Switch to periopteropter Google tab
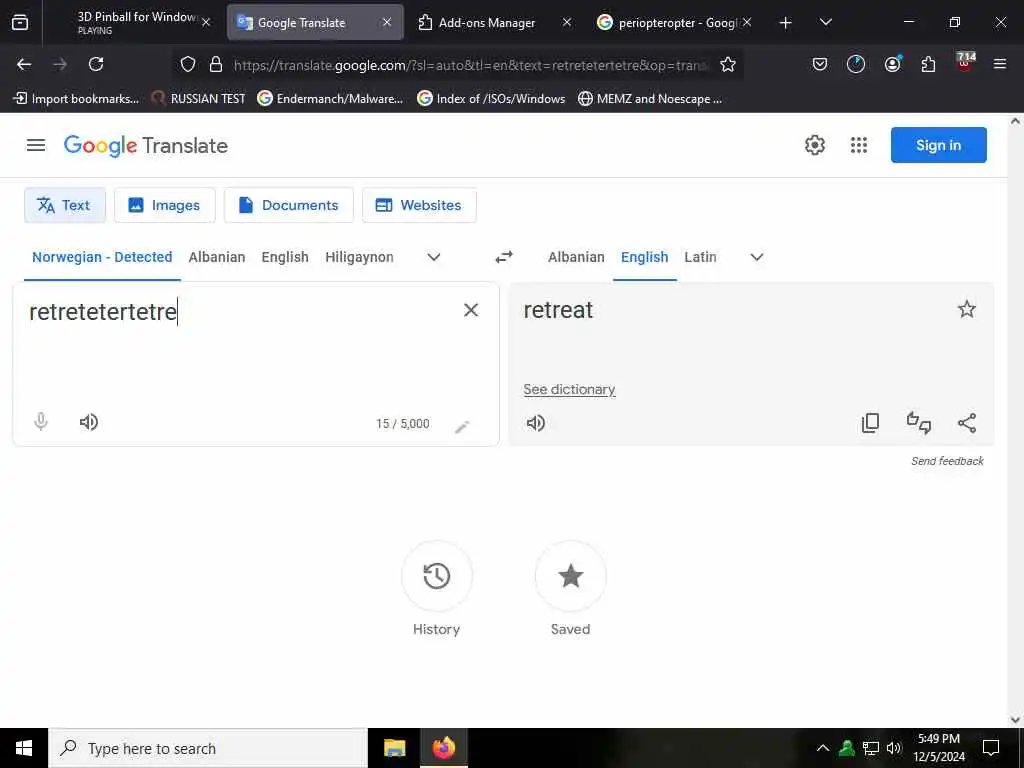 coord(676,22)
